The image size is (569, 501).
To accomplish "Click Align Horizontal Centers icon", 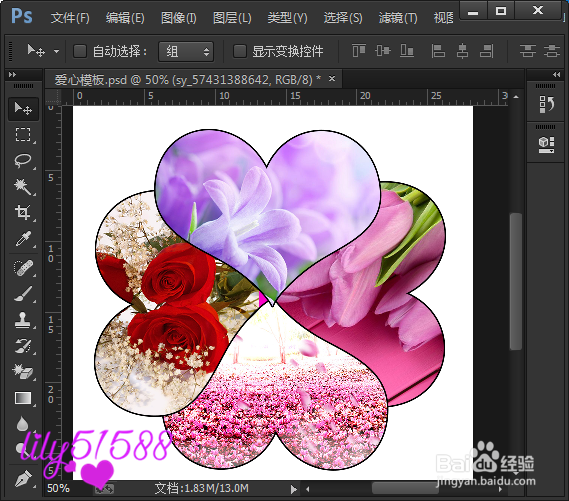I will (462, 51).
